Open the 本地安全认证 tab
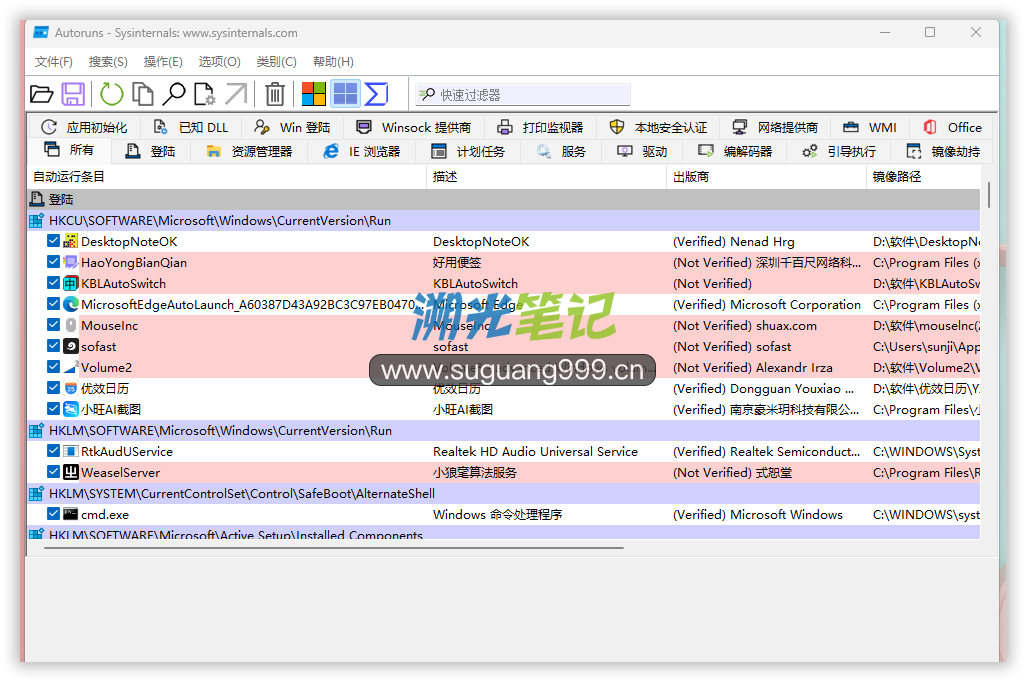The height and width of the screenshot is (682, 1026). point(658,127)
